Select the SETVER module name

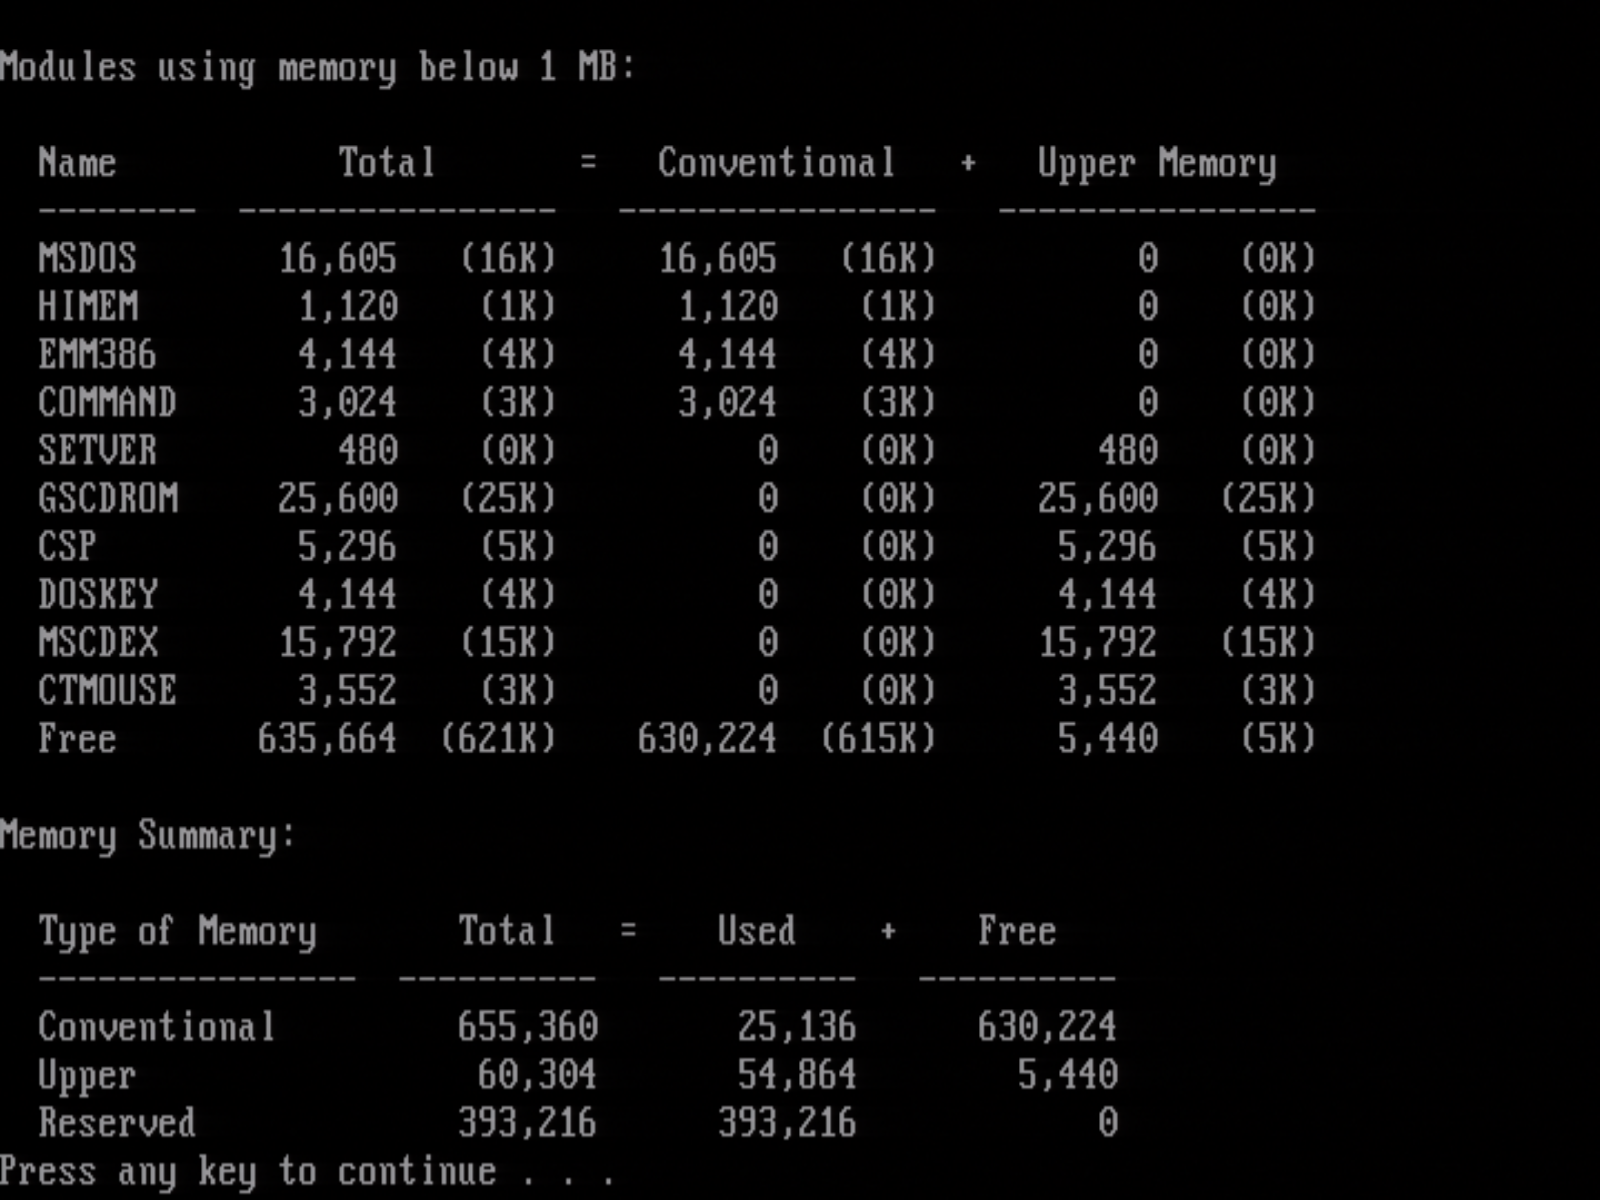[98, 450]
